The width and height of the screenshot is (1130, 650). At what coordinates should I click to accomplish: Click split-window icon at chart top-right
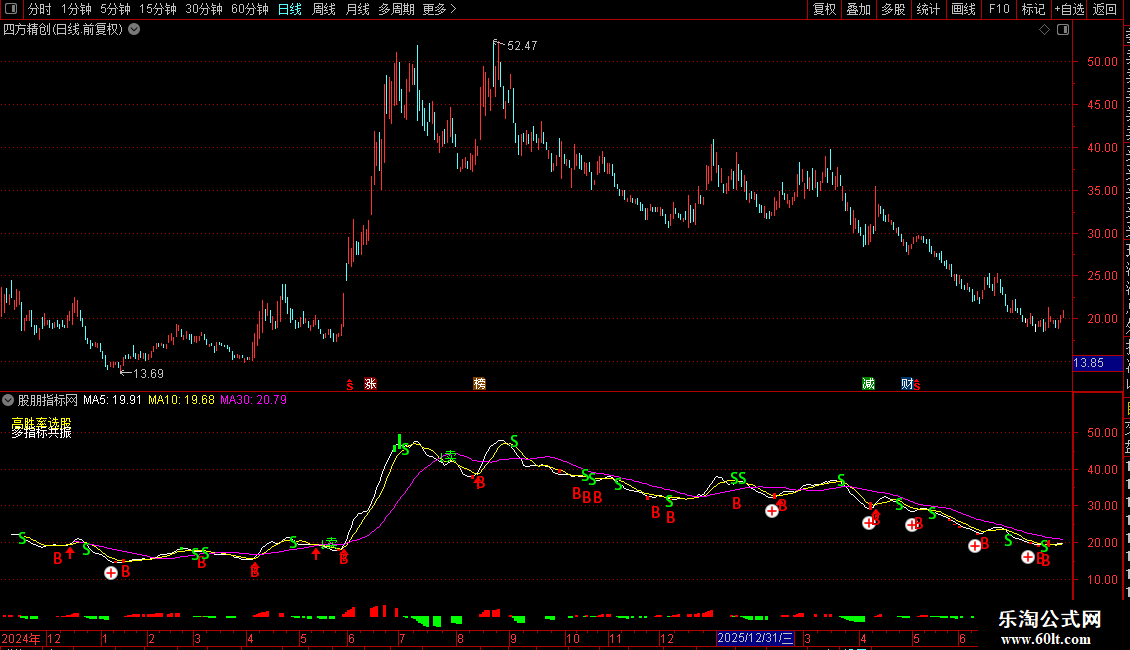(x=1063, y=30)
